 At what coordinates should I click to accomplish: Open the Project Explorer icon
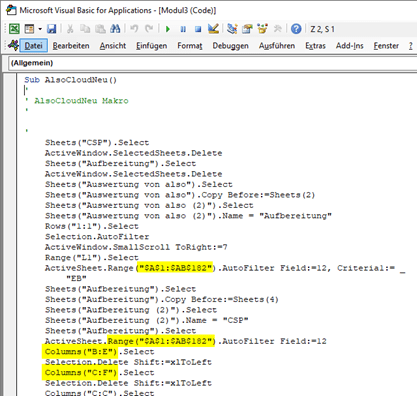(x=232, y=29)
